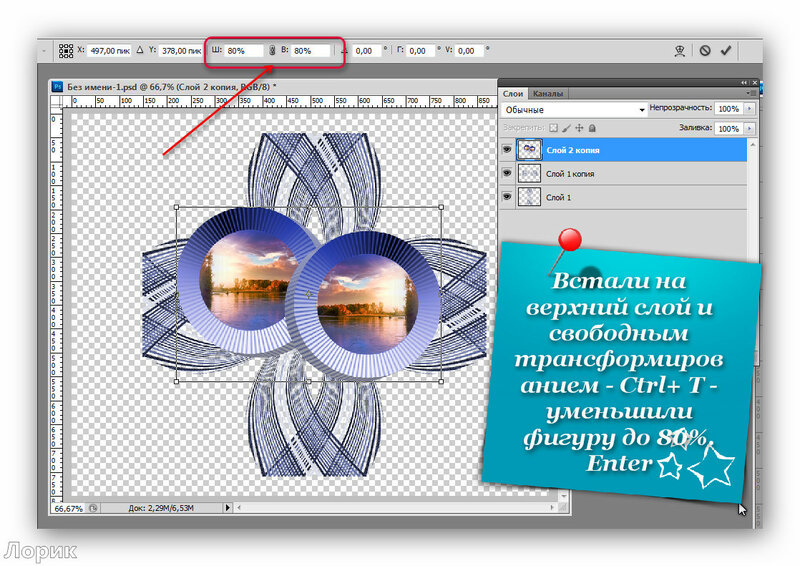Click the Слой 1 копия layer thumbnail
800x566 pixels.
click(529, 174)
